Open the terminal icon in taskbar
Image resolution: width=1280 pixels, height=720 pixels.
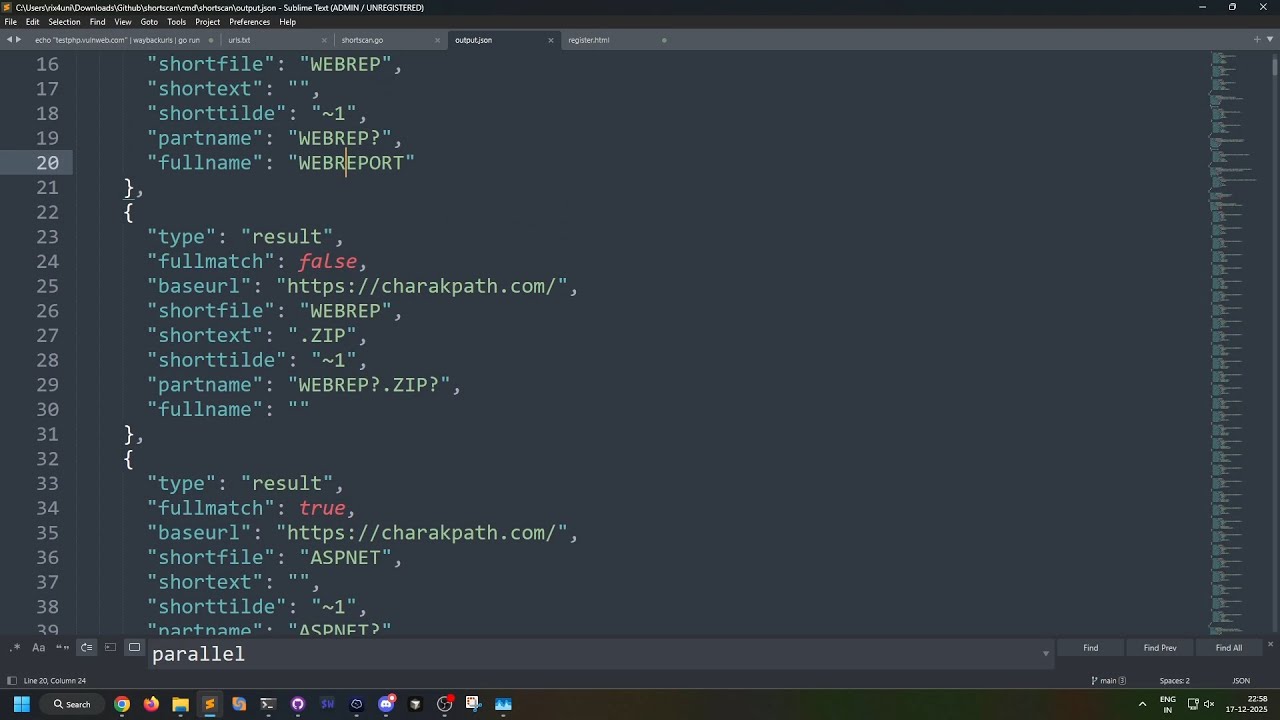268,704
